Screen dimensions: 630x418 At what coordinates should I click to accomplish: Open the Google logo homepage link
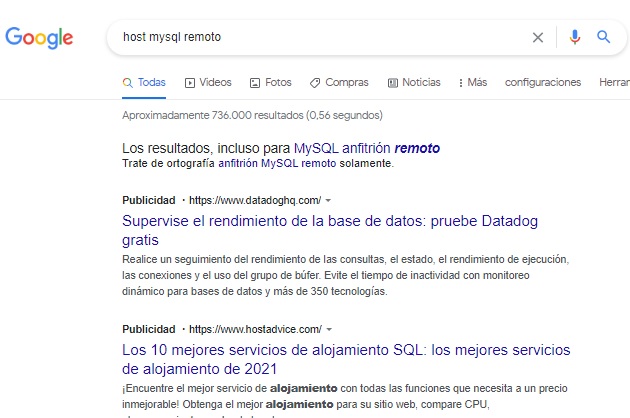pos(39,38)
